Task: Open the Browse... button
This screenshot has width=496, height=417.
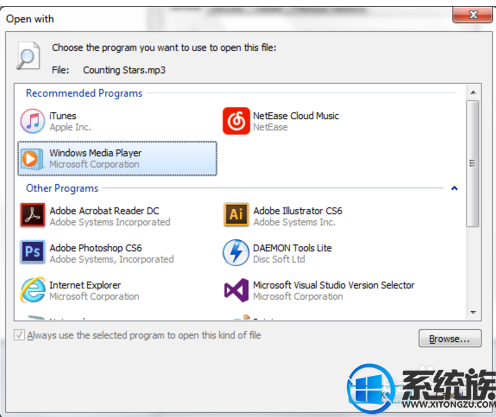Action: click(450, 339)
